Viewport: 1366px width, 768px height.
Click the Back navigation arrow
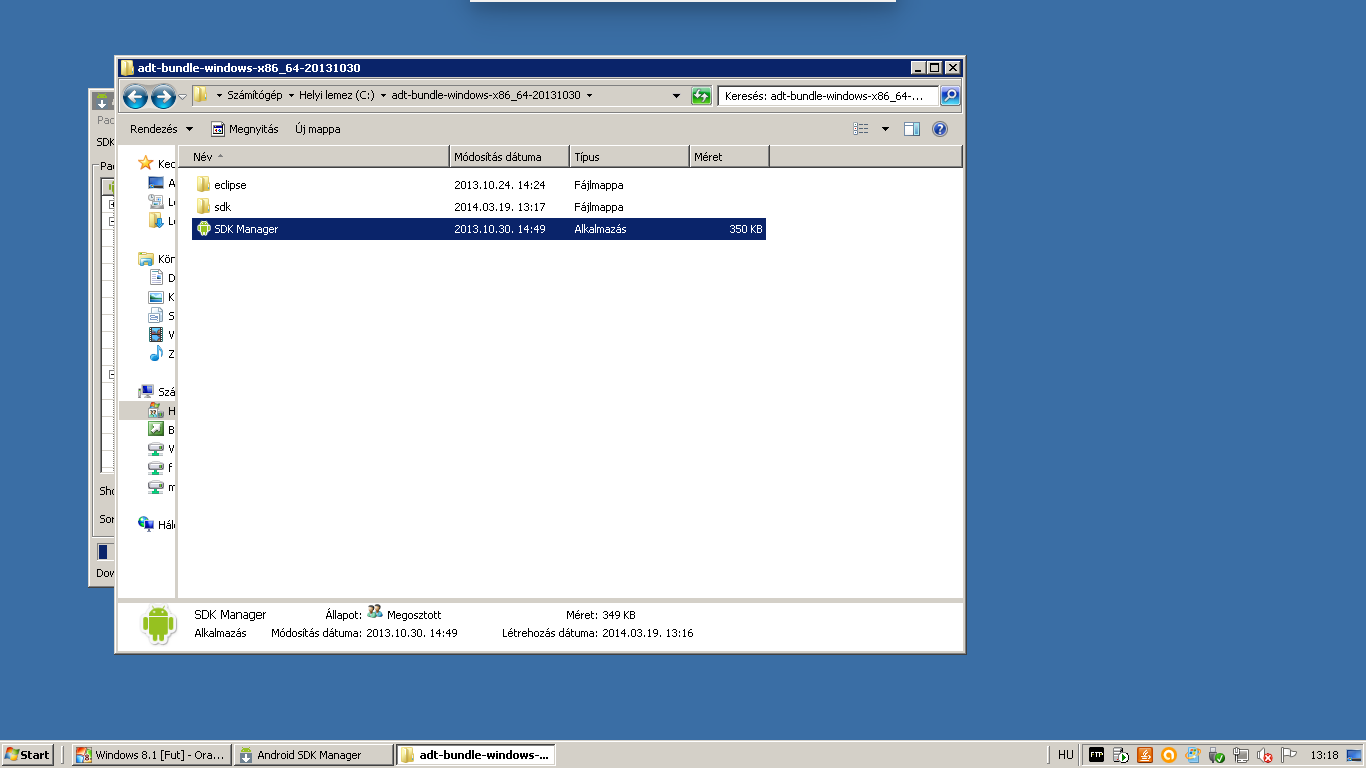pyautogui.click(x=135, y=96)
